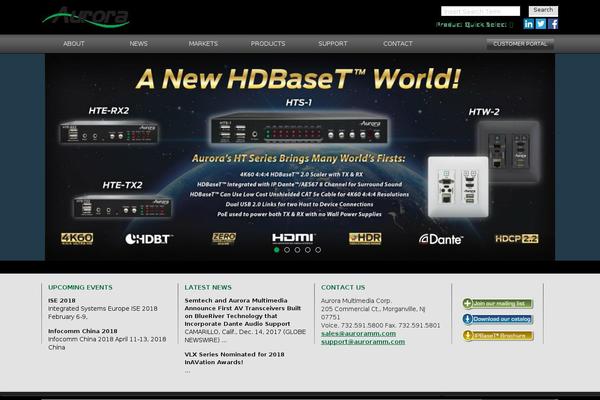Click the A New HDBaseT World banner title

(x=298, y=79)
